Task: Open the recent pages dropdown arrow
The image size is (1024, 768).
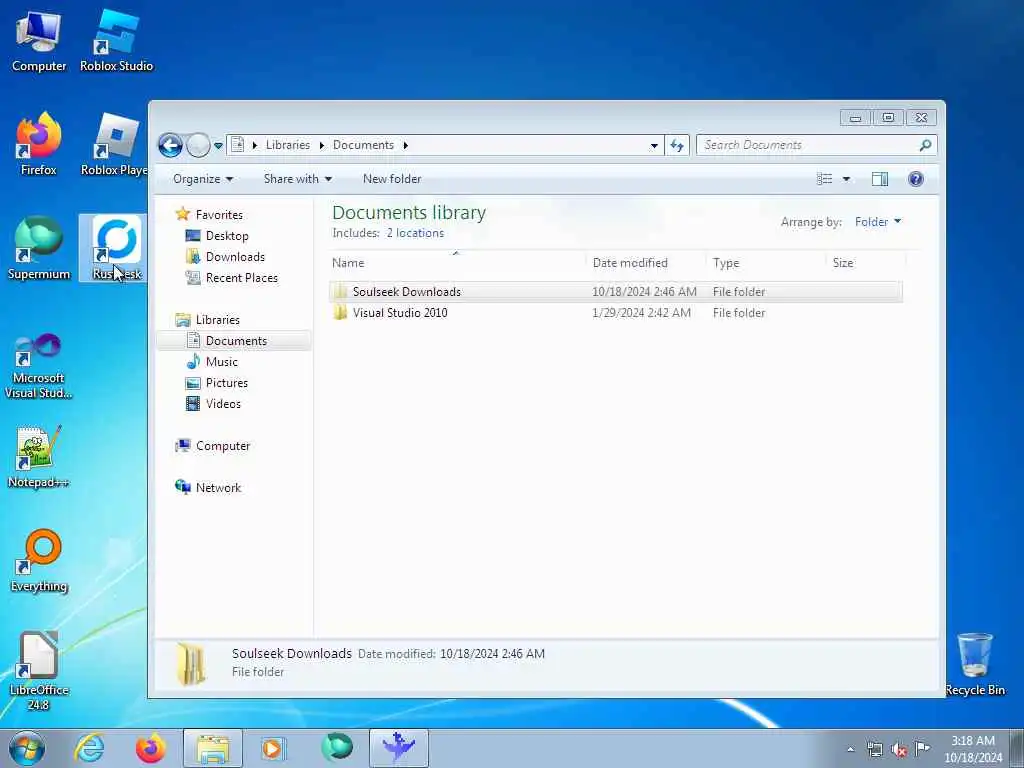Action: point(218,145)
